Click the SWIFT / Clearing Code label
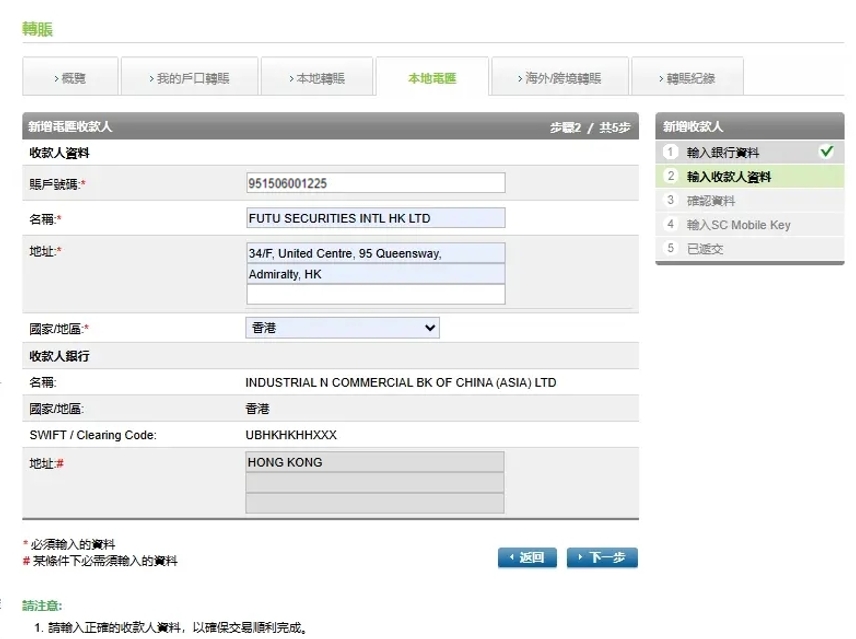This screenshot has width=856, height=639. (93, 435)
